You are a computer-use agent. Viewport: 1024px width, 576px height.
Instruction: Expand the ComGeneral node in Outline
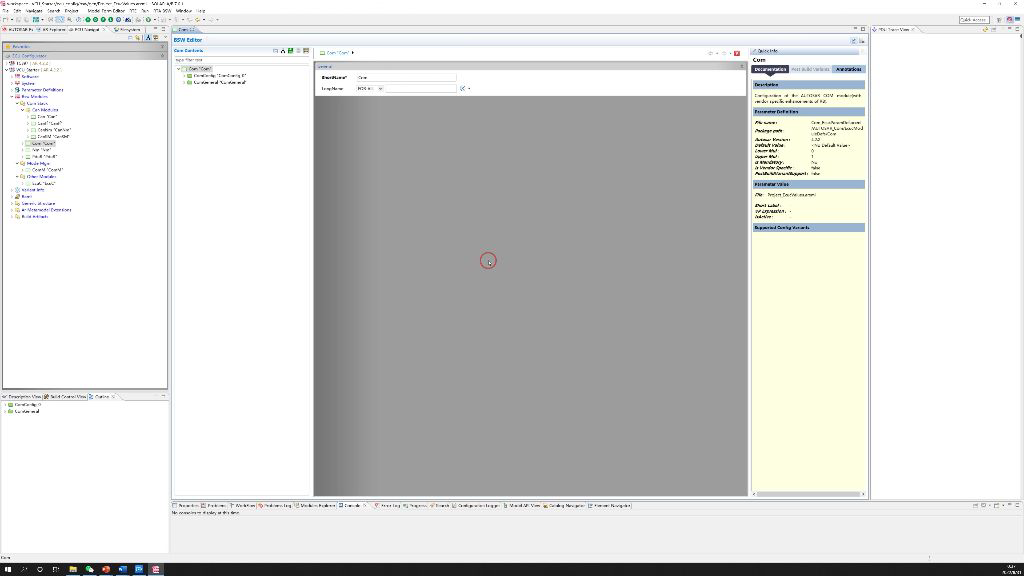(5, 411)
